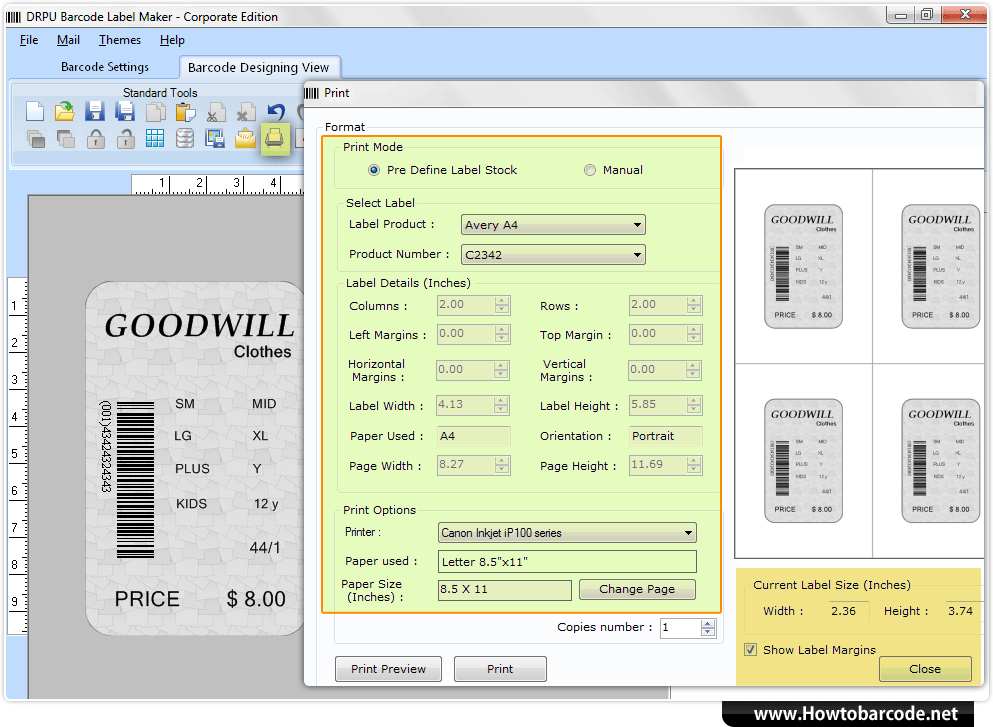Expand the Product Number C2342 dropdown
Image resolution: width=993 pixels, height=727 pixels.
tap(638, 254)
